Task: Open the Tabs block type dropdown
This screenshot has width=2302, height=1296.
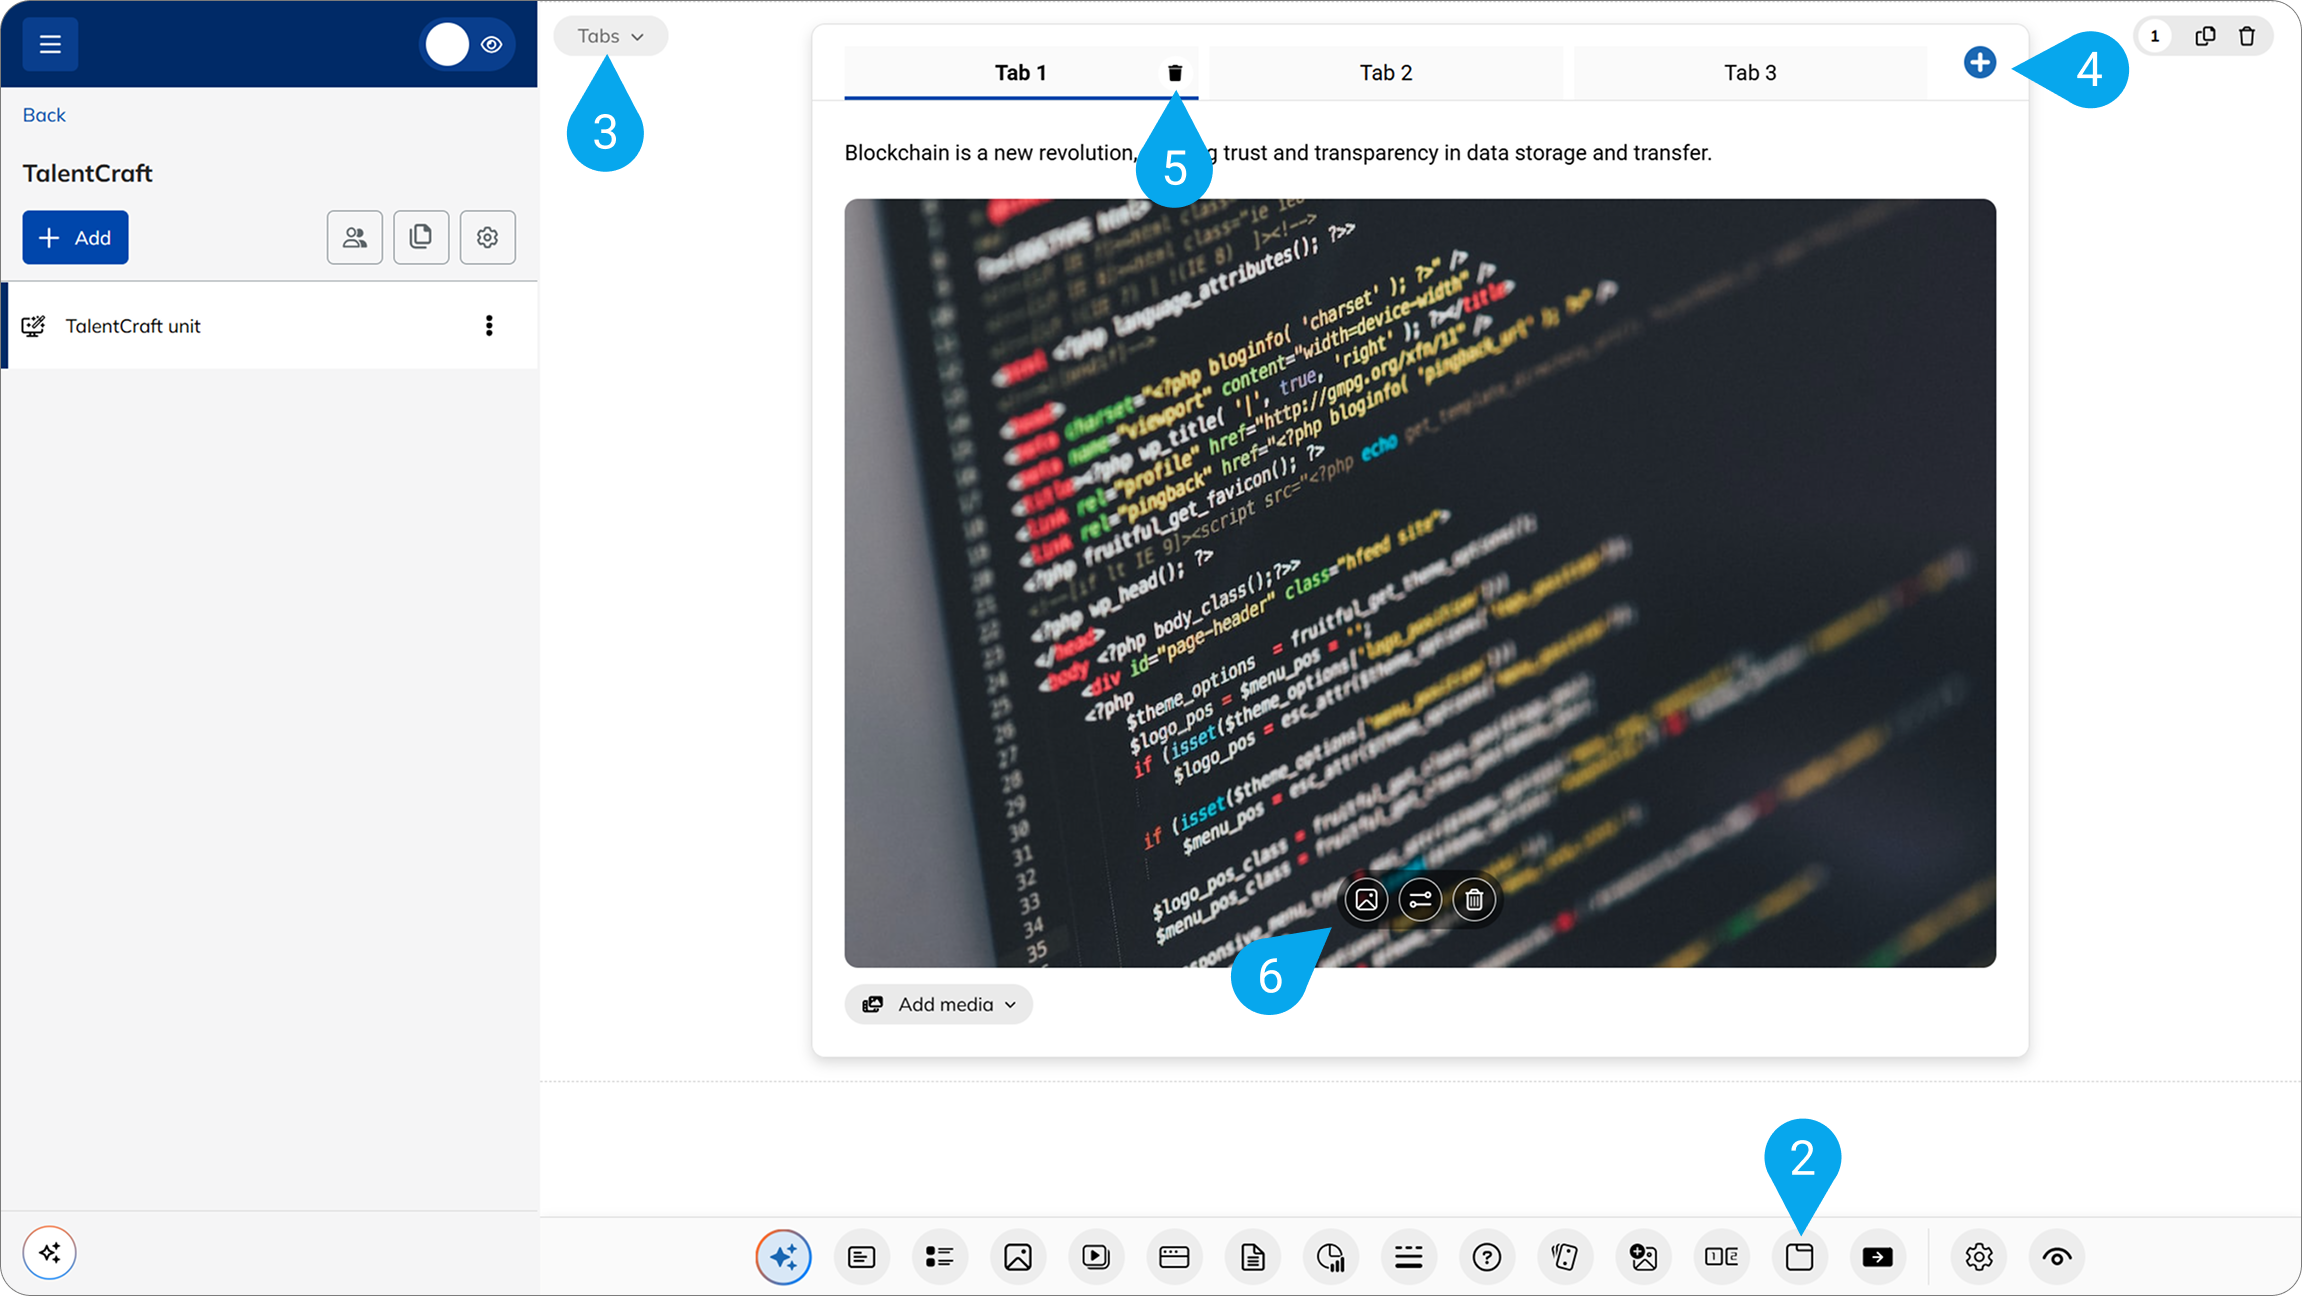Action: (610, 36)
